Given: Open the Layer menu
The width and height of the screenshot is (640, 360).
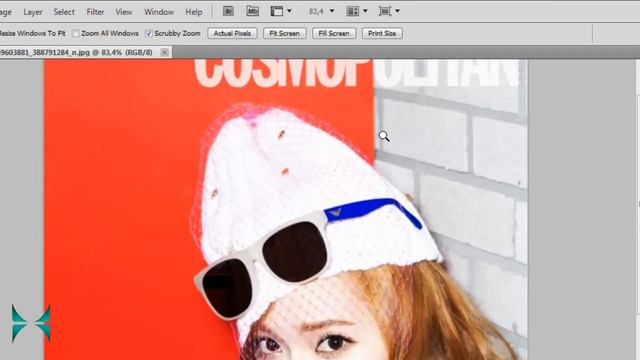Looking at the screenshot, I should (x=33, y=12).
